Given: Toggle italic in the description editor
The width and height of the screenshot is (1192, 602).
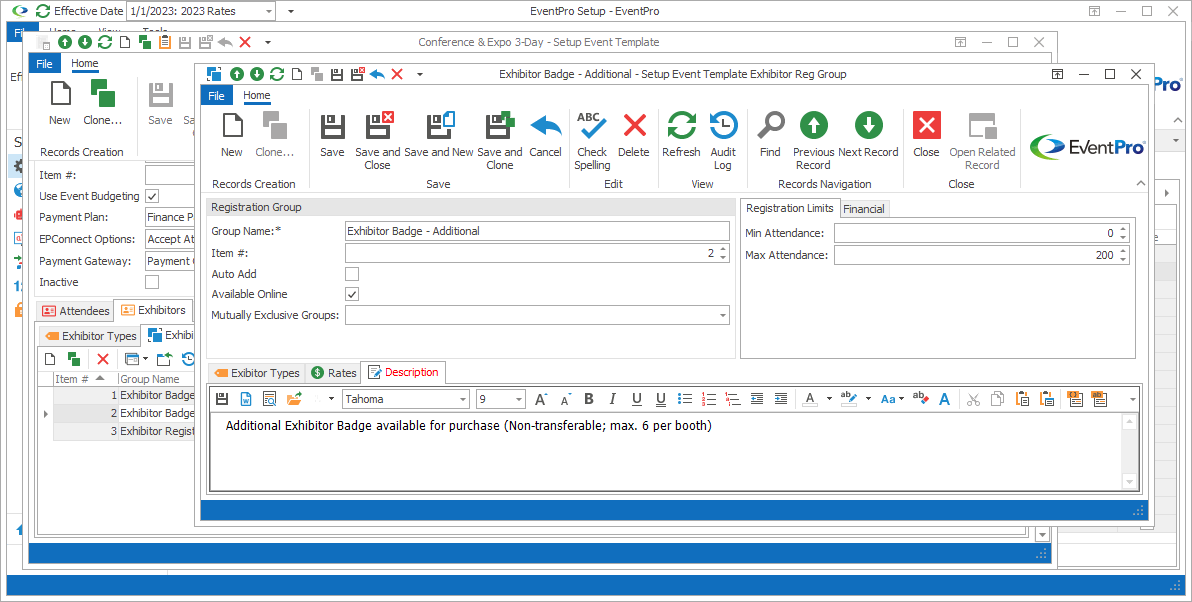Looking at the screenshot, I should (612, 399).
